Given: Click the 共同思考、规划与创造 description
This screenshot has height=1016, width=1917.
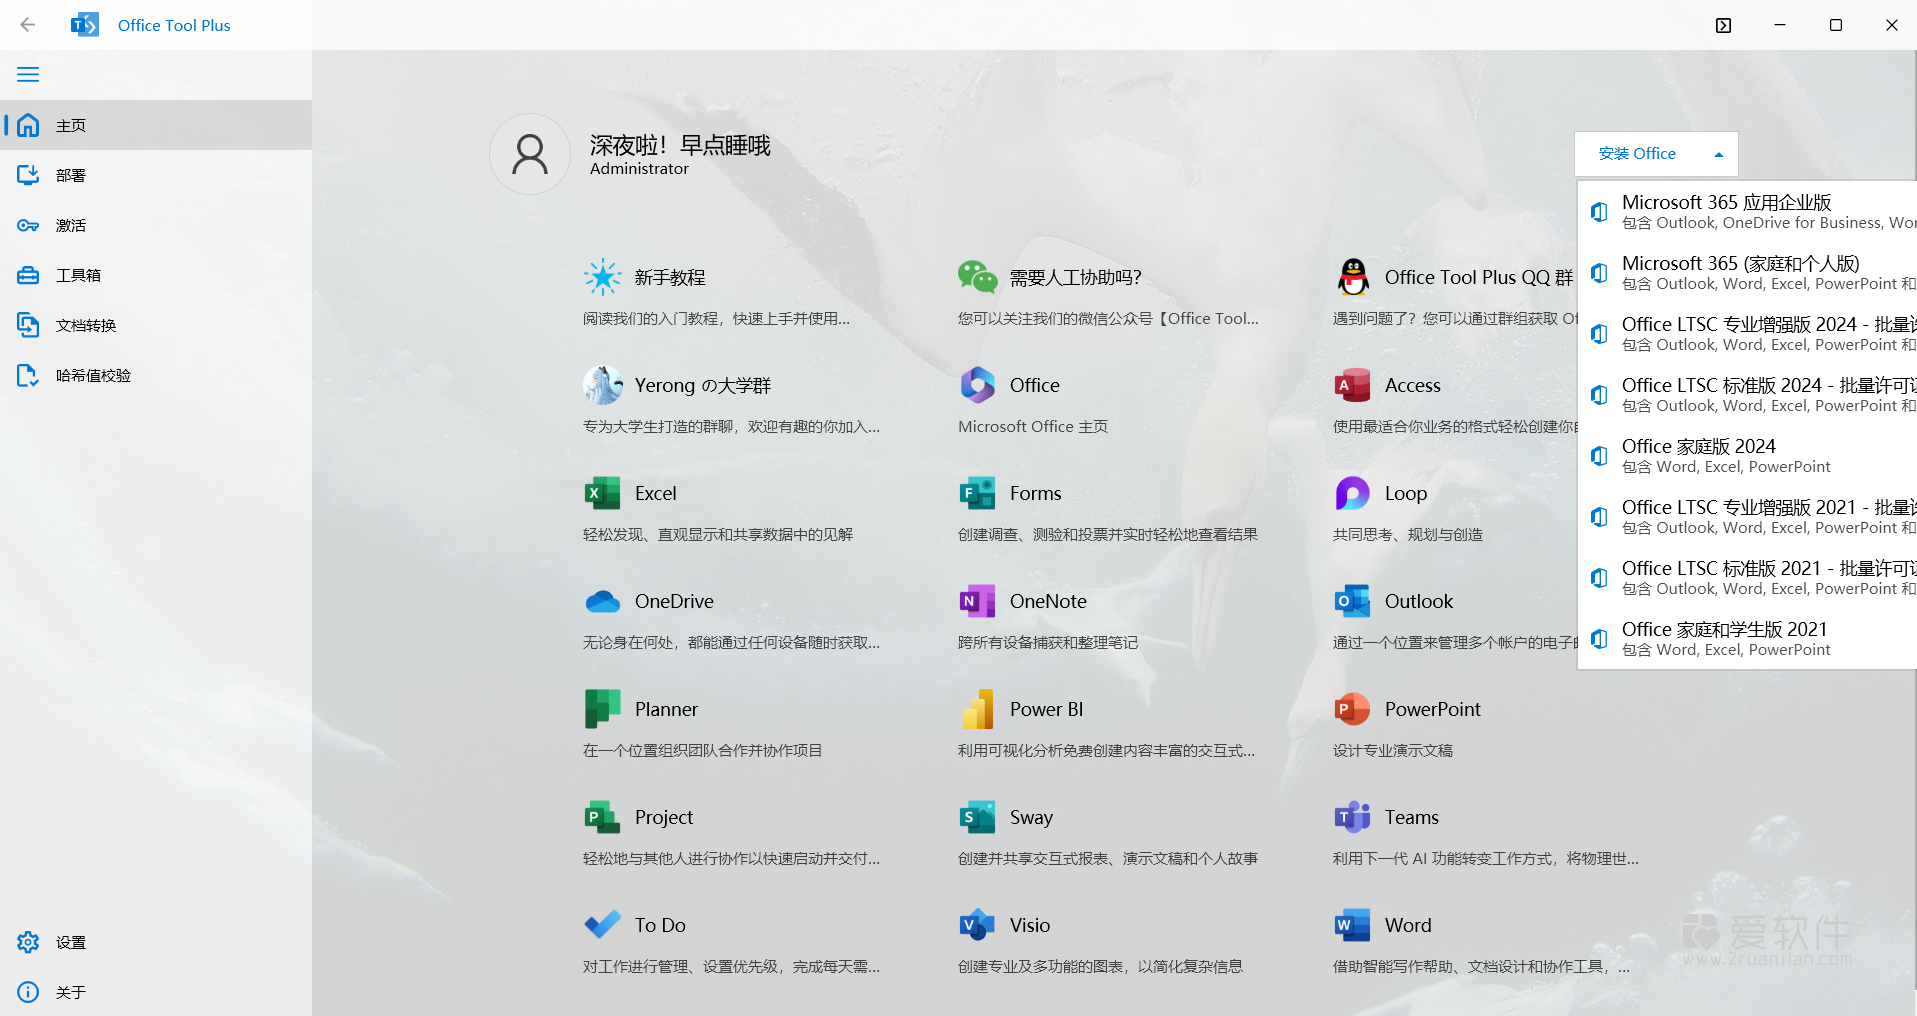Looking at the screenshot, I should pyautogui.click(x=1408, y=534).
